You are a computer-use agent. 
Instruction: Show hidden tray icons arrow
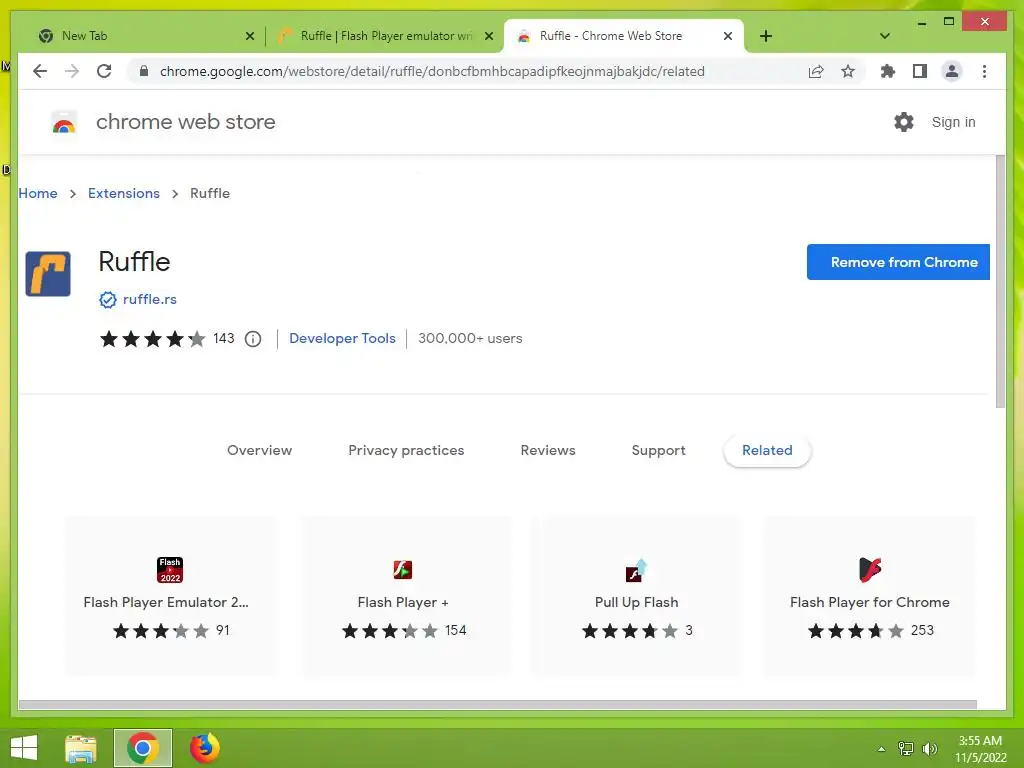tap(881, 749)
